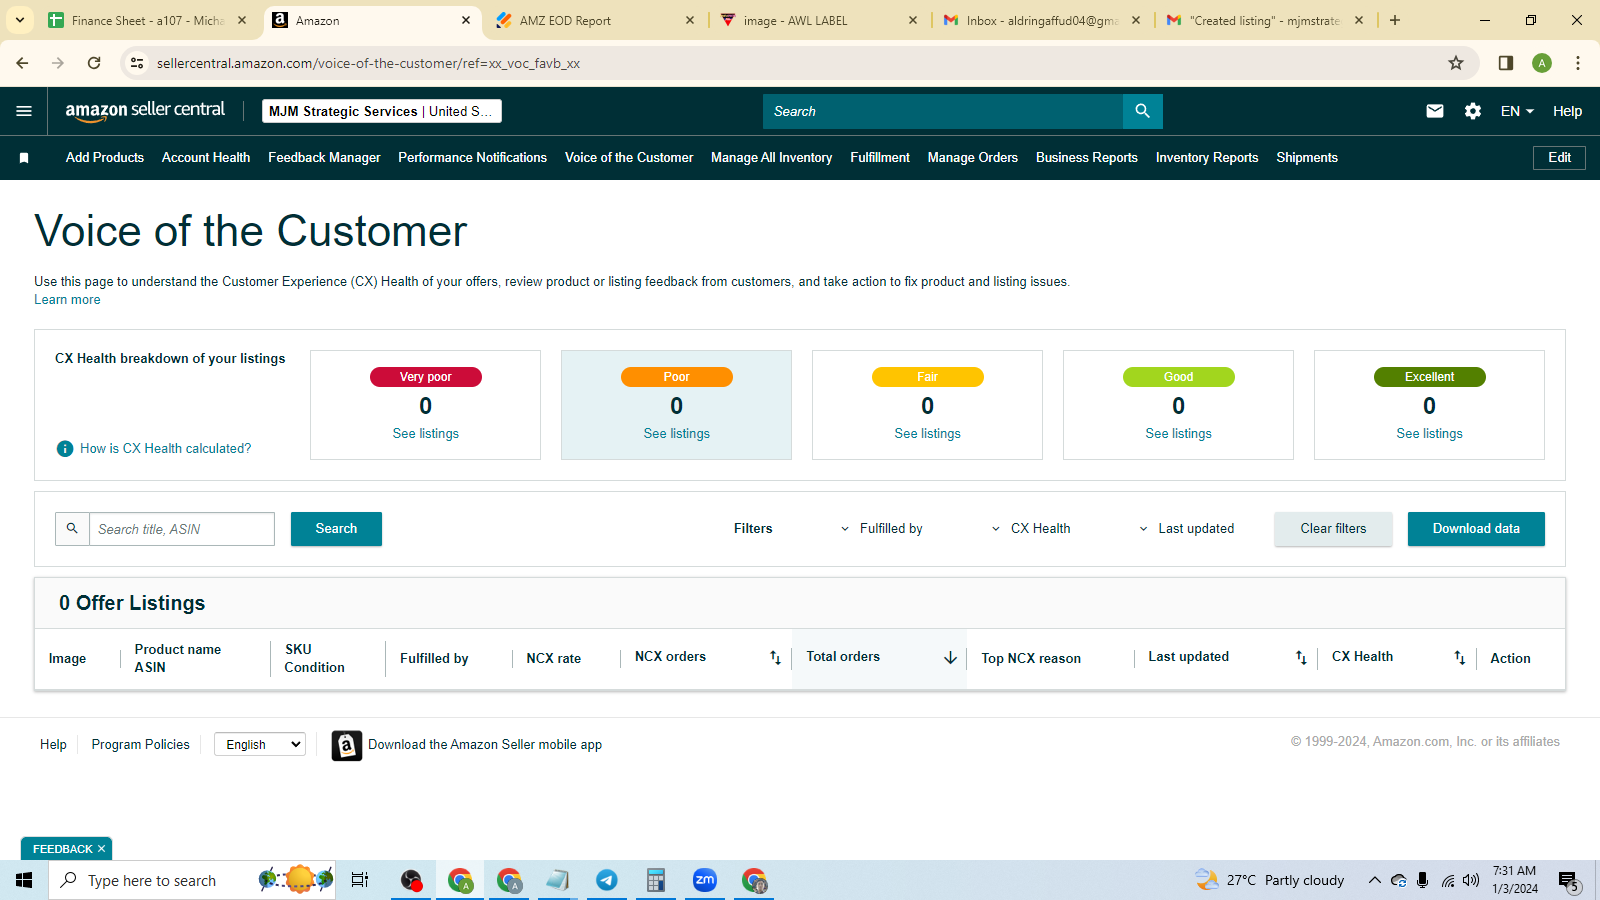Bookmark this page with star icon
The width and height of the screenshot is (1600, 900).
1456,63
